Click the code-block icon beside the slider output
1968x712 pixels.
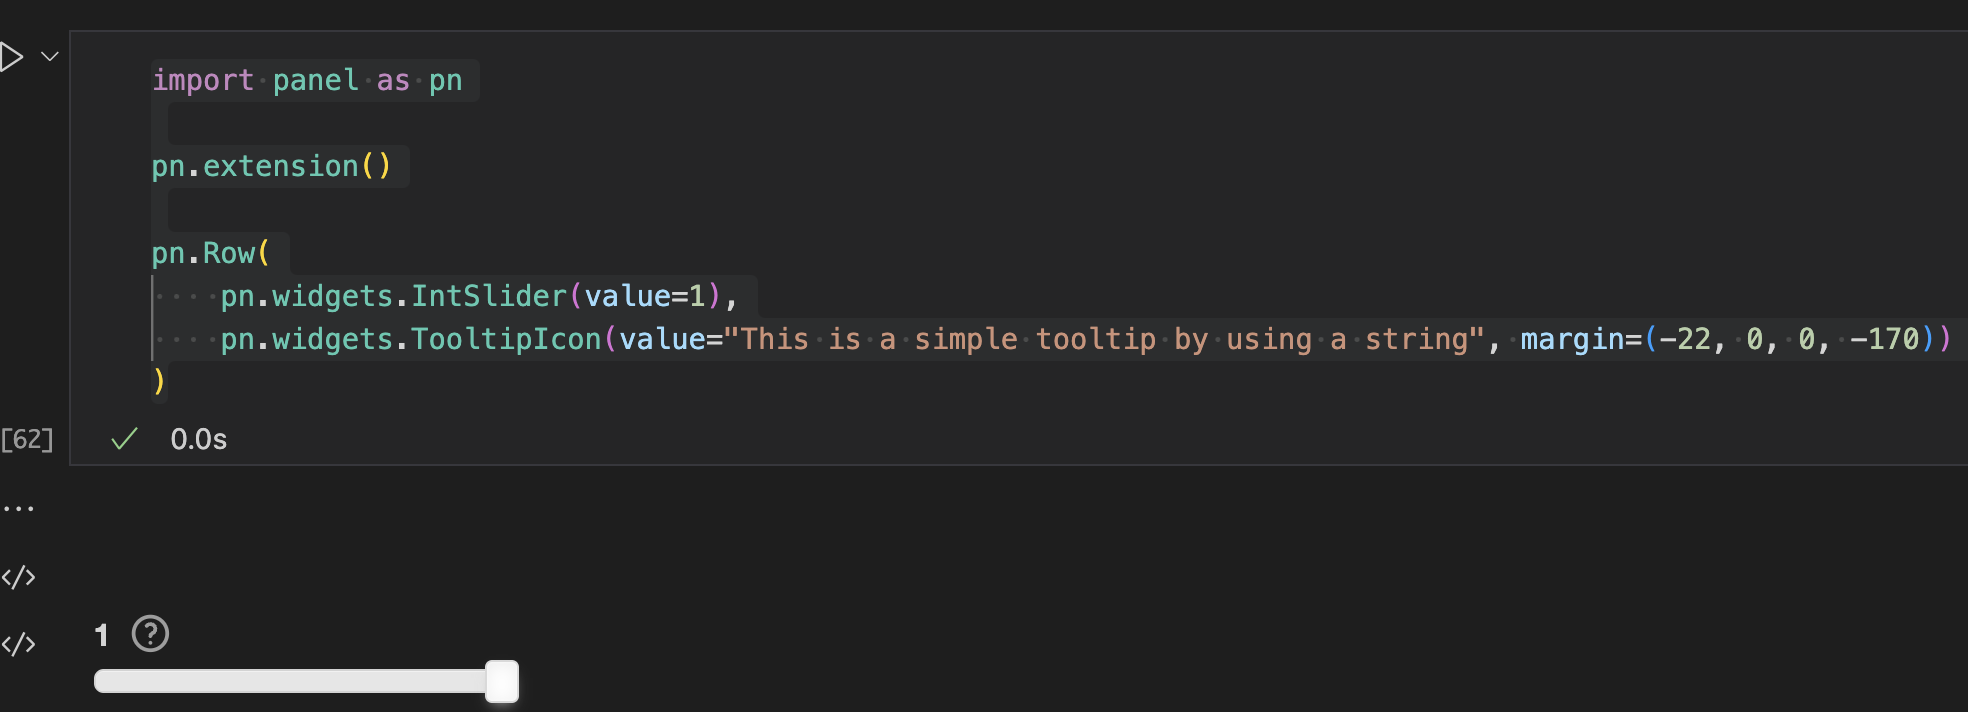click(19, 644)
